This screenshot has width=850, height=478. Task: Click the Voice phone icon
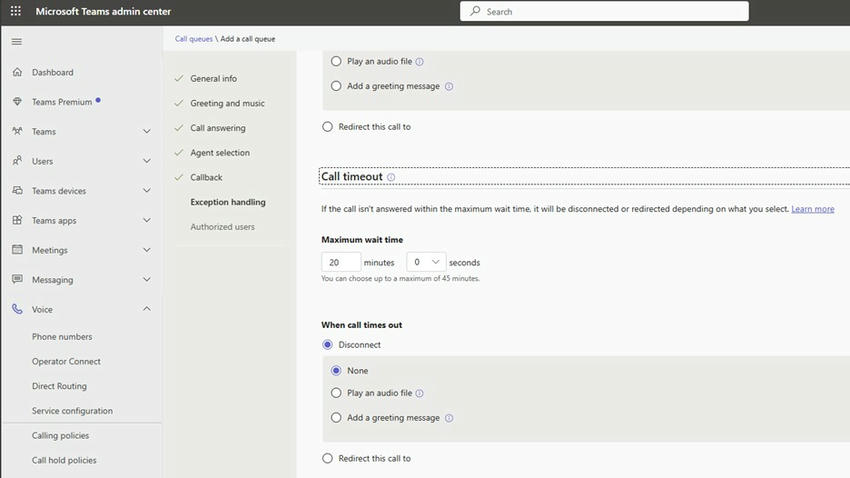tap(17, 310)
